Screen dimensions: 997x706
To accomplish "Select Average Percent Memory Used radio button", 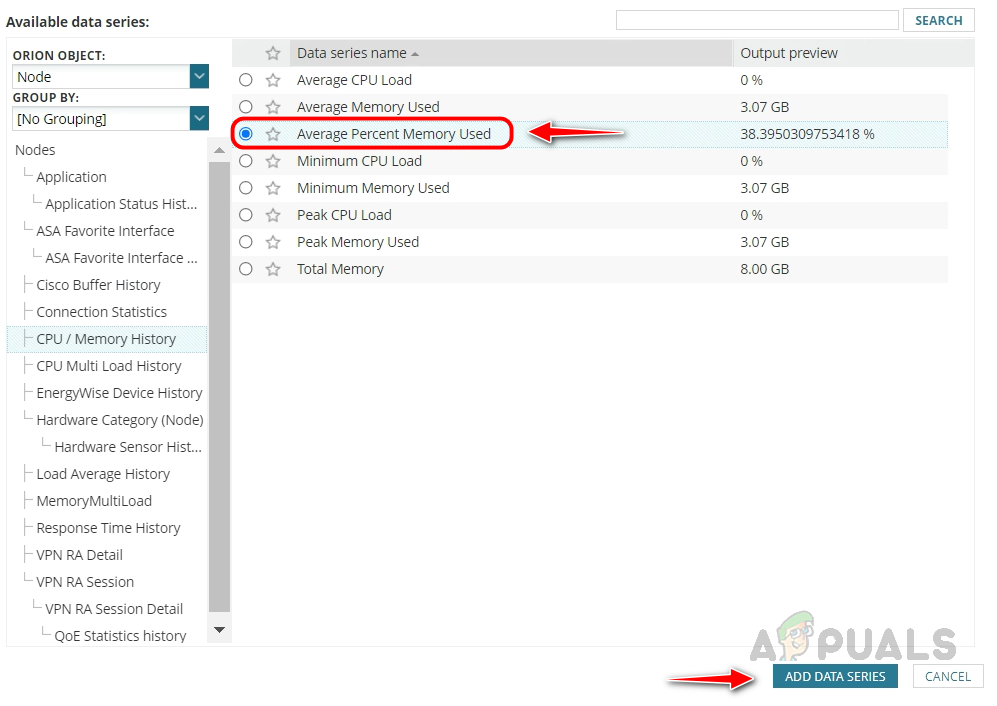I will [x=245, y=134].
